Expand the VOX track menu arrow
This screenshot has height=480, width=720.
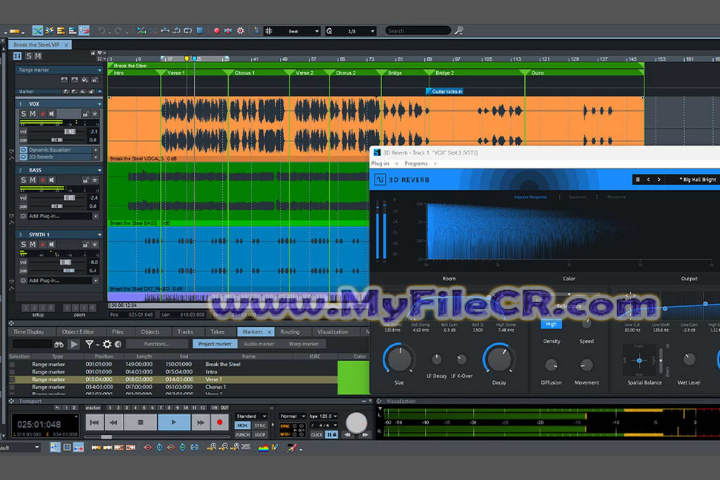99,104
